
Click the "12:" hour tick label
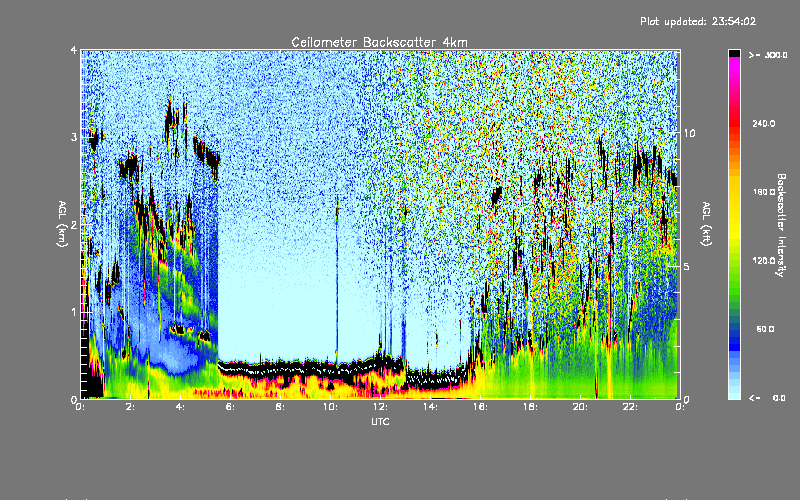[x=380, y=407]
